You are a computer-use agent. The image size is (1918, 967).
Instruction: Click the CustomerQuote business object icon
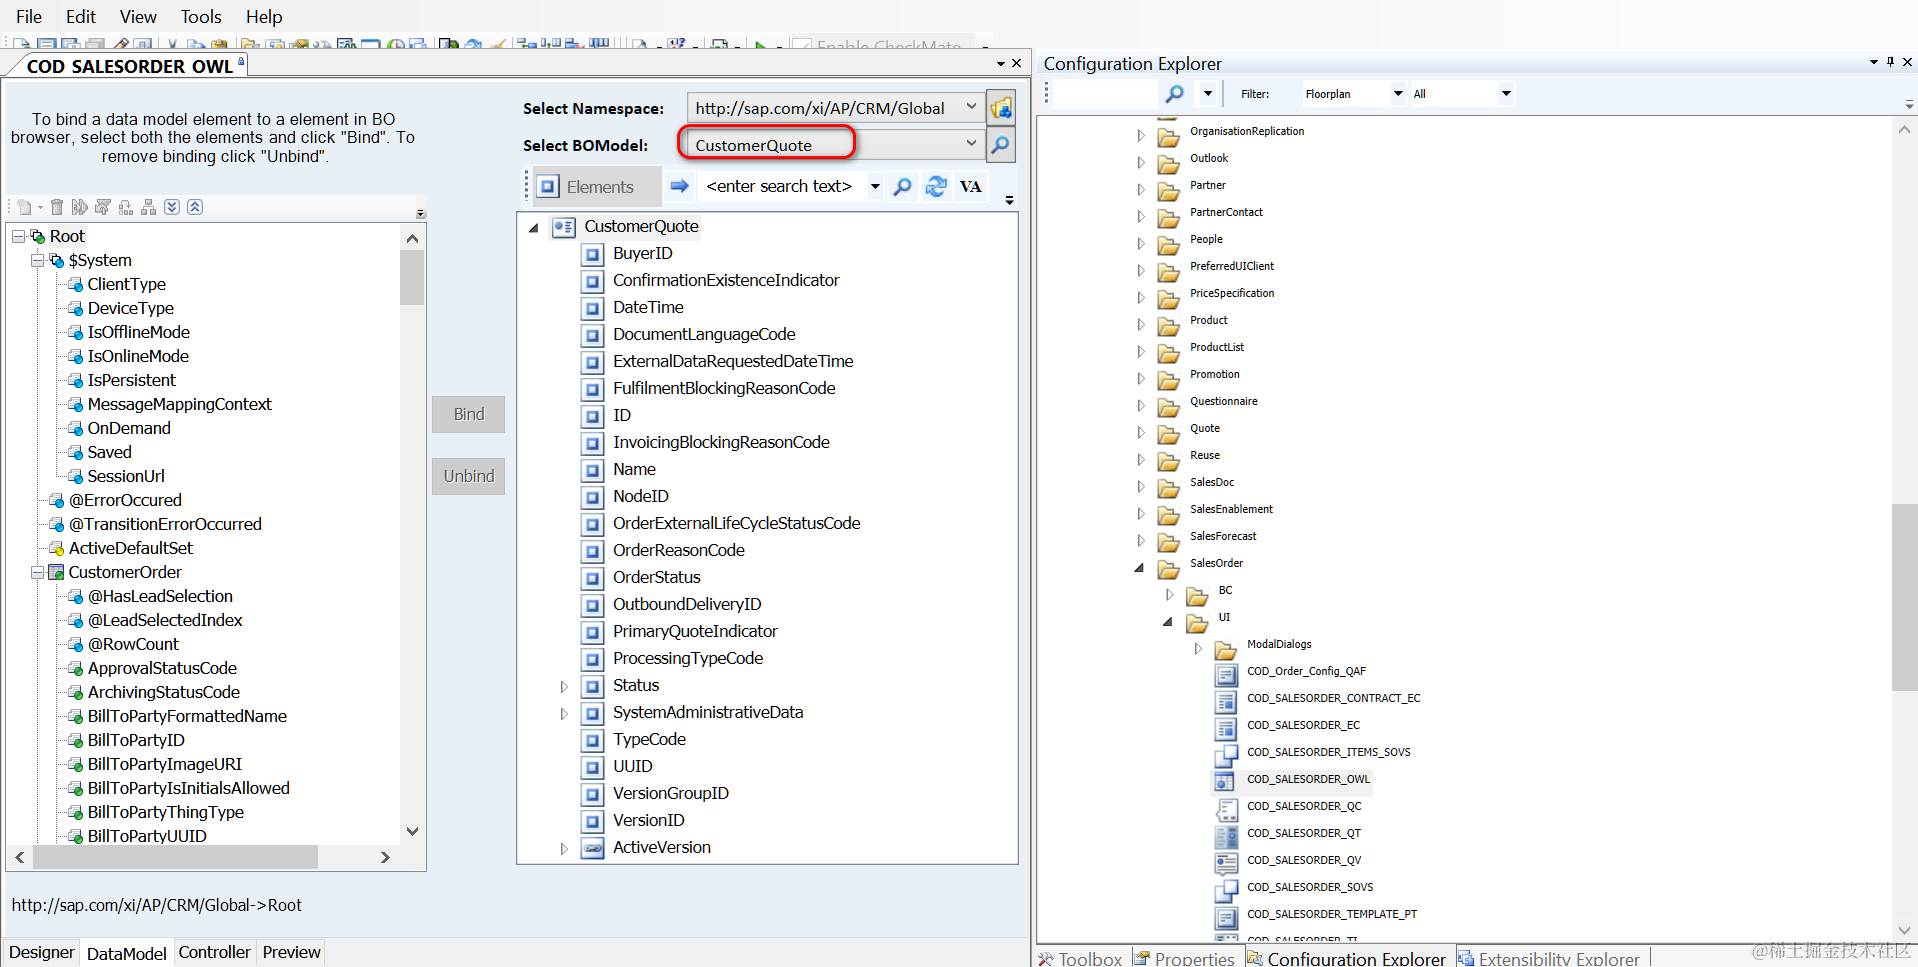563,227
